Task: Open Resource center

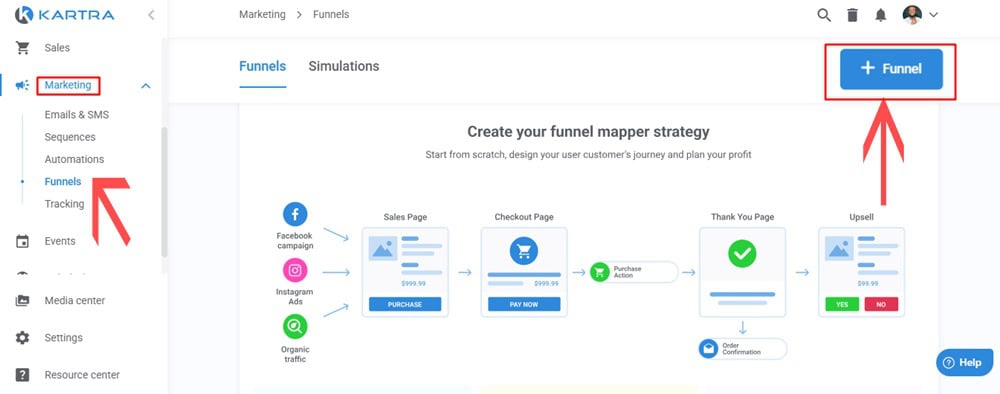Action: (x=82, y=375)
